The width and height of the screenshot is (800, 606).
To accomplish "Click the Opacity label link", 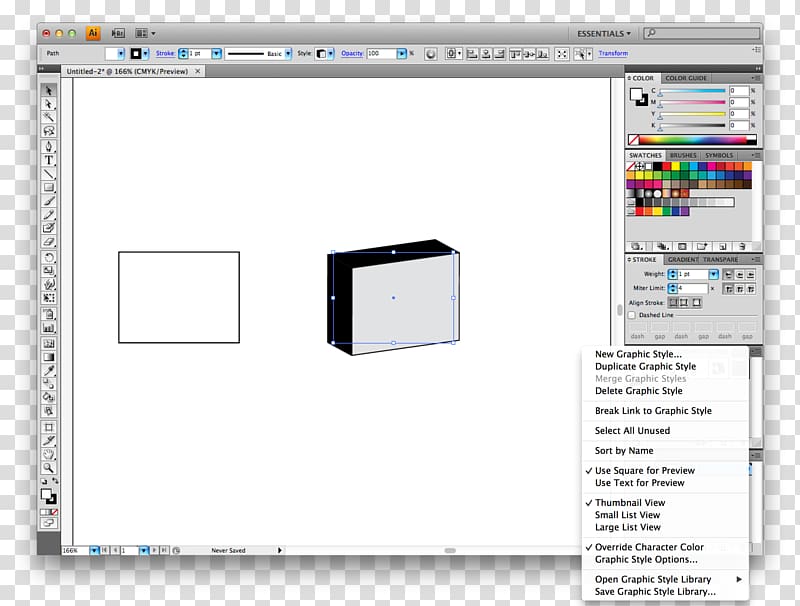I will point(352,53).
